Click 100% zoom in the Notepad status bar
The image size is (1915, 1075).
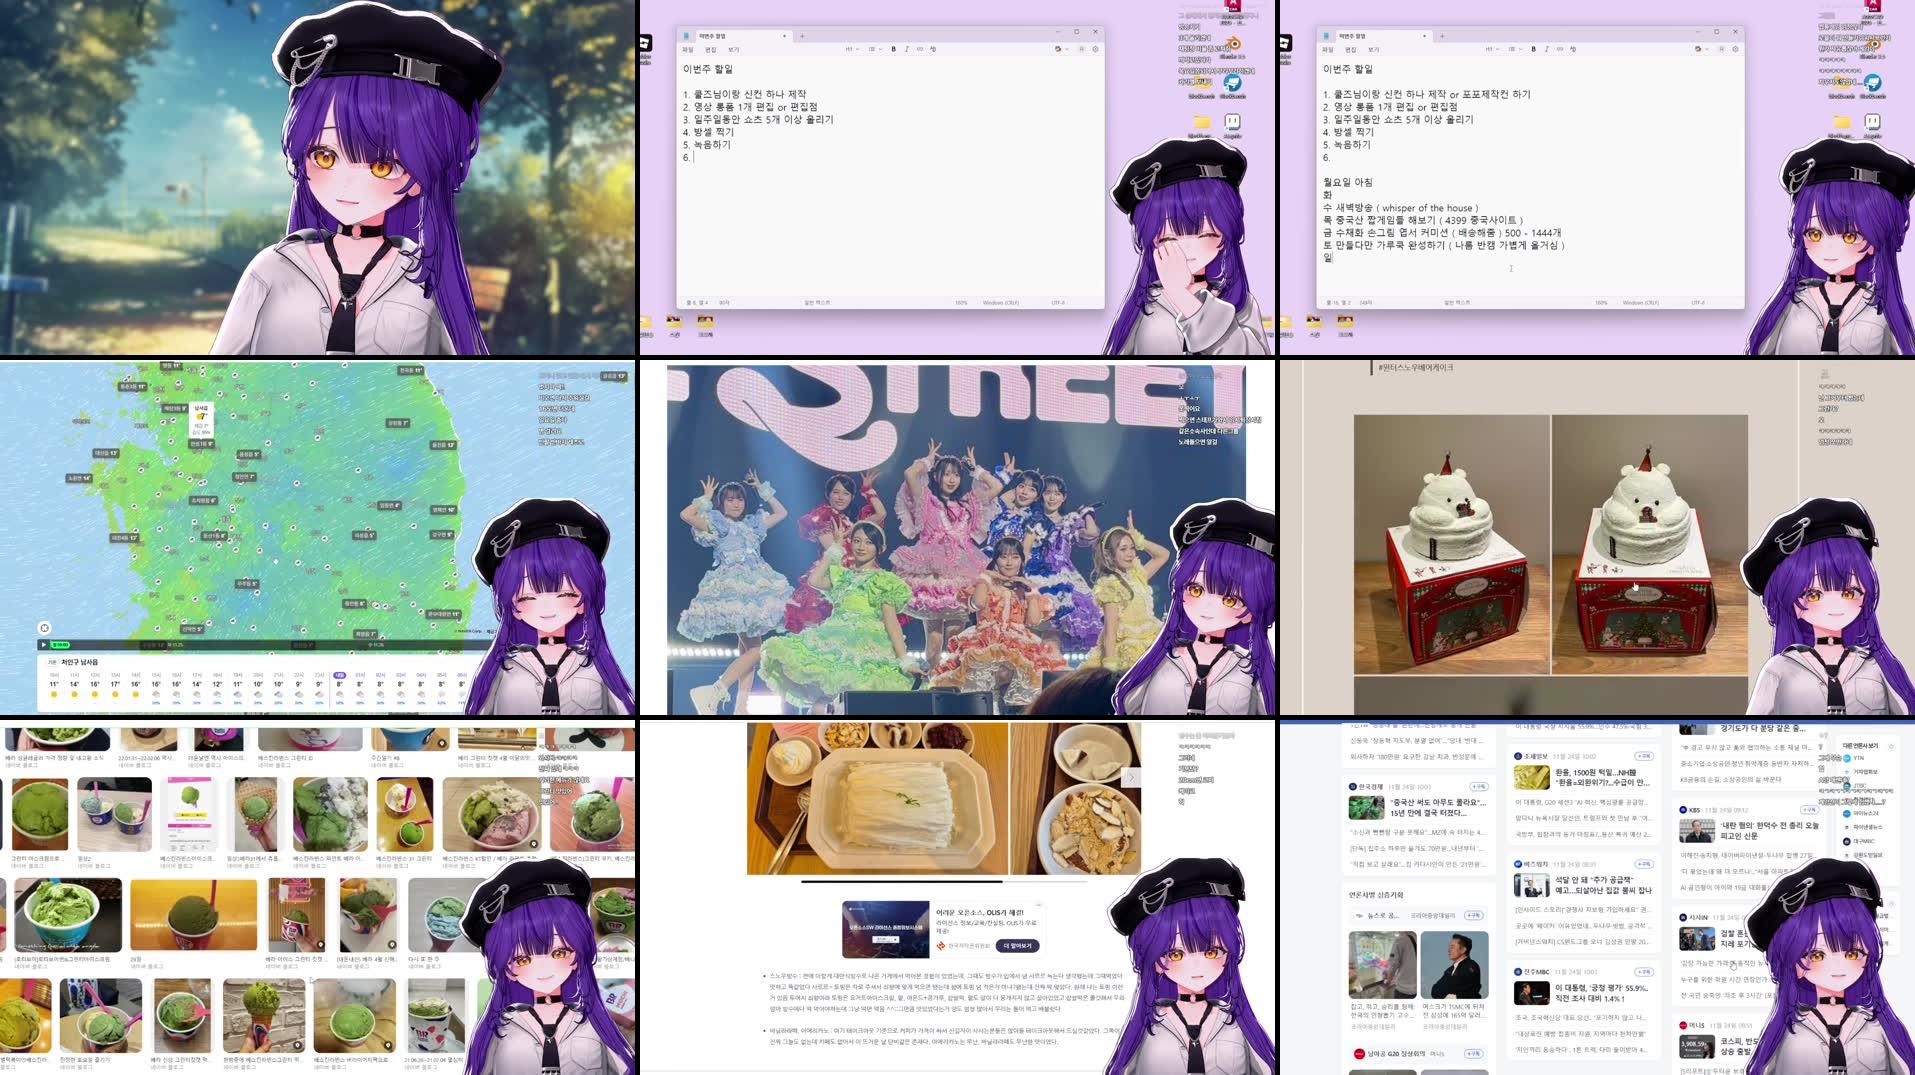[x=959, y=303]
